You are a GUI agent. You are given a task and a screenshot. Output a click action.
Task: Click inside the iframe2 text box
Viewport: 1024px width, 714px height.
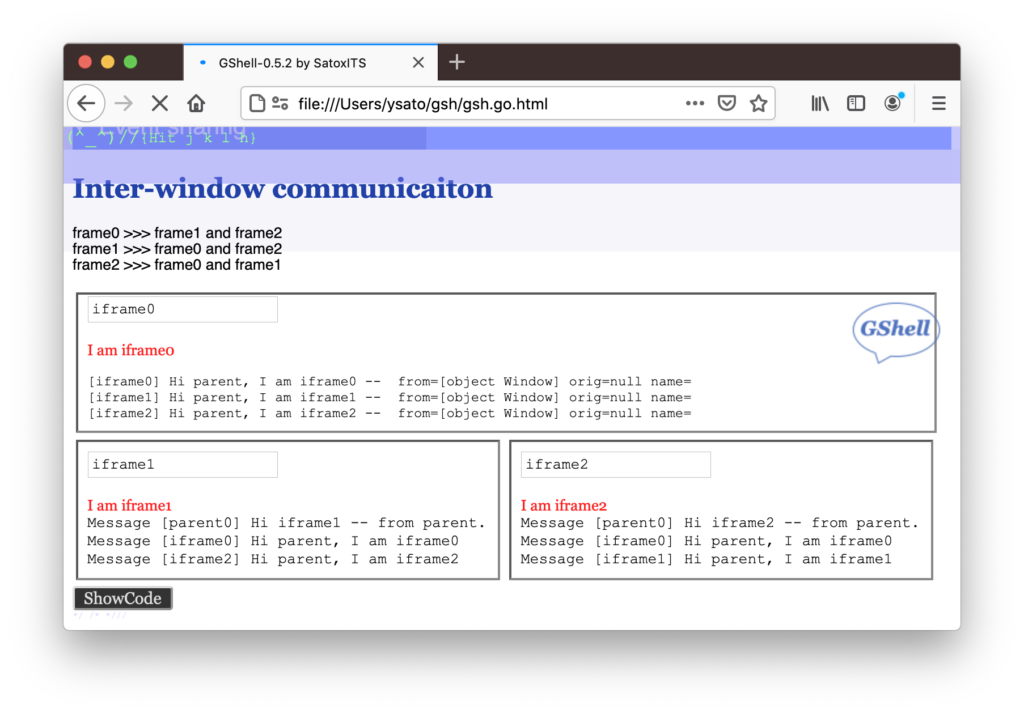(x=615, y=465)
